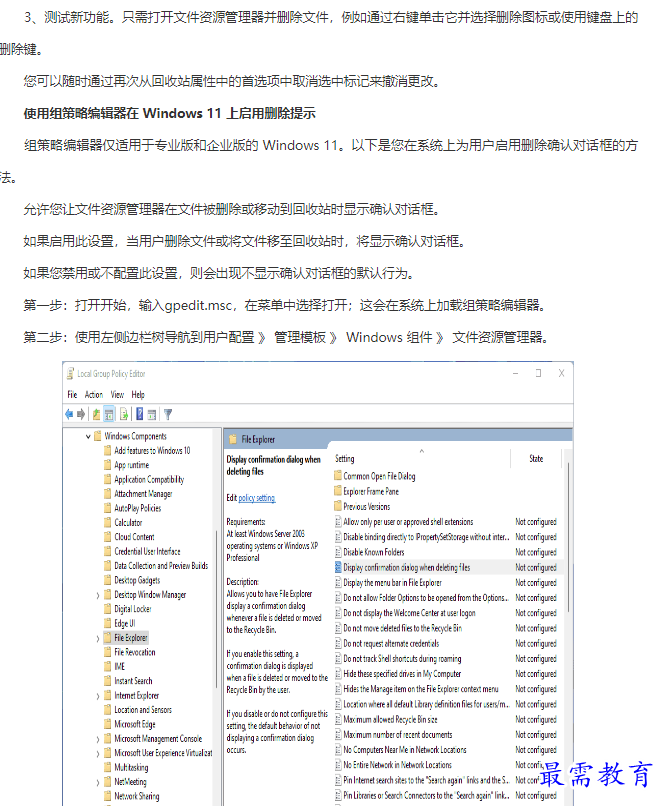Click the folder icon of Calculator in tree

point(107,522)
